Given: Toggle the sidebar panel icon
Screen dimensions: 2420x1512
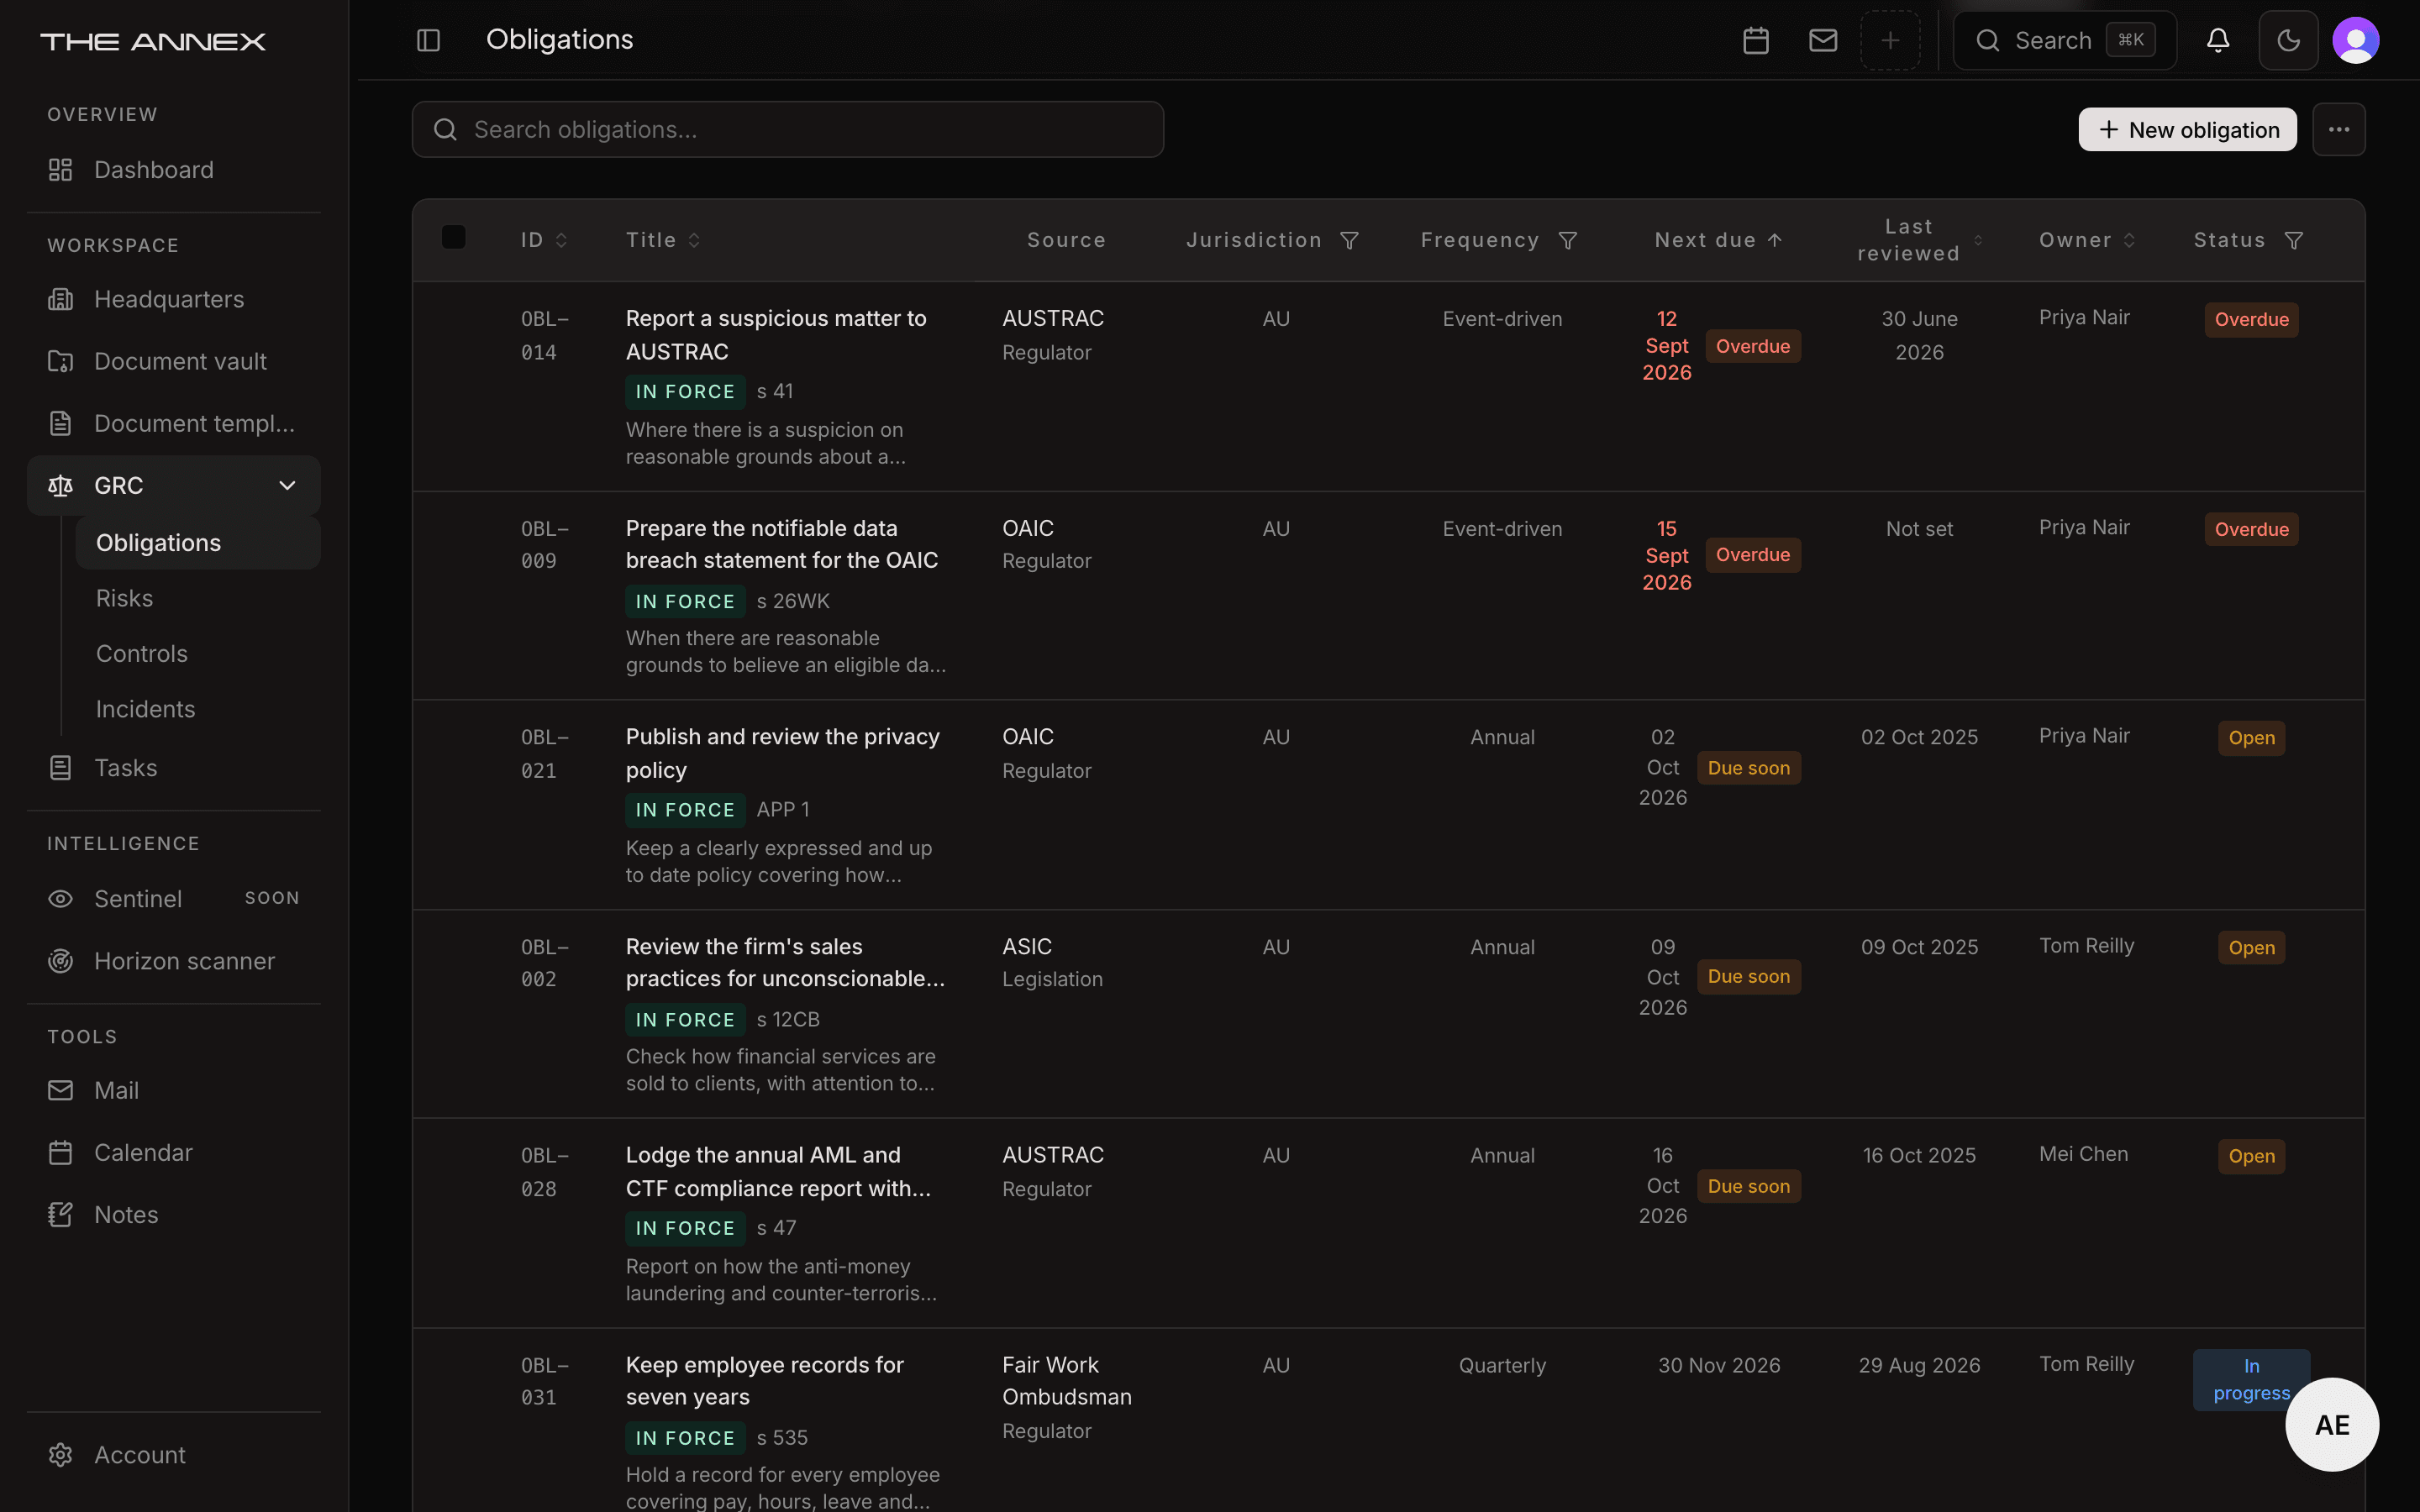Looking at the screenshot, I should pyautogui.click(x=428, y=40).
